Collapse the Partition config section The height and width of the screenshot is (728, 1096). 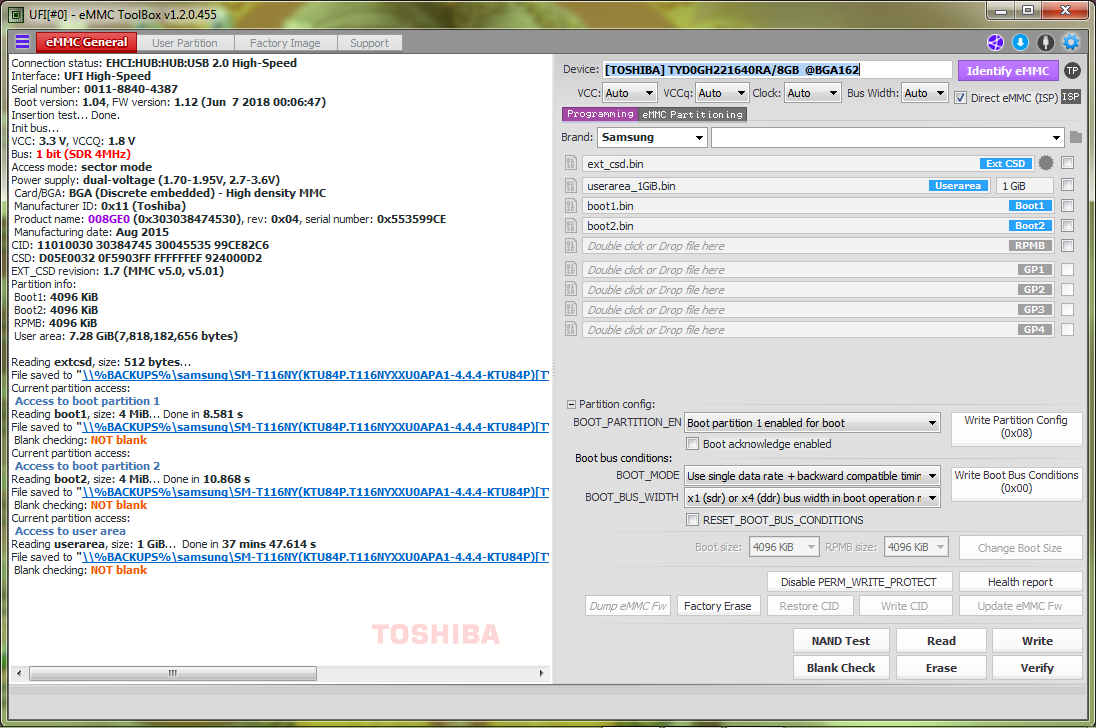click(x=571, y=405)
